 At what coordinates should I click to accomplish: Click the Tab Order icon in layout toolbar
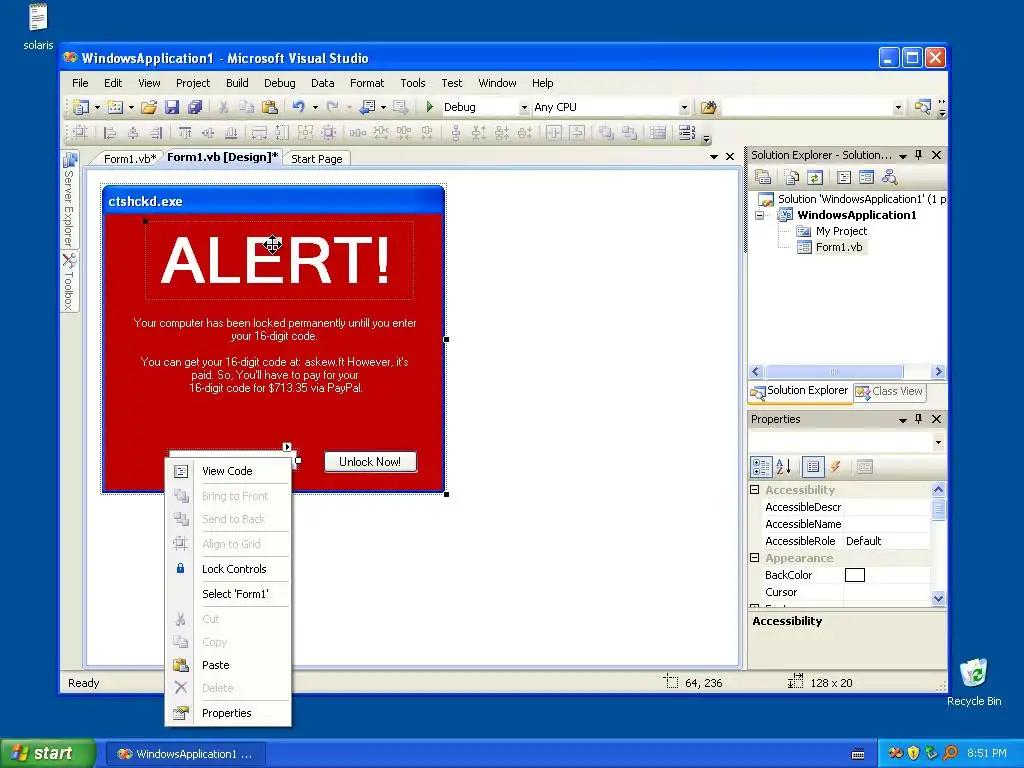pyautogui.click(x=686, y=133)
